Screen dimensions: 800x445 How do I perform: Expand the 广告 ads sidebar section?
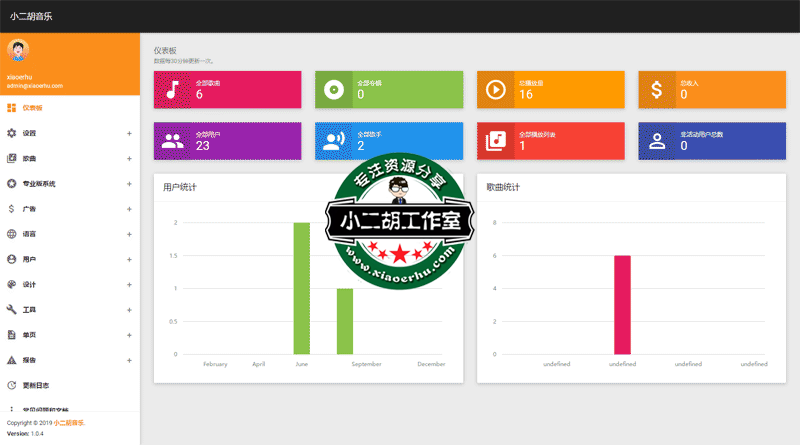click(x=129, y=209)
